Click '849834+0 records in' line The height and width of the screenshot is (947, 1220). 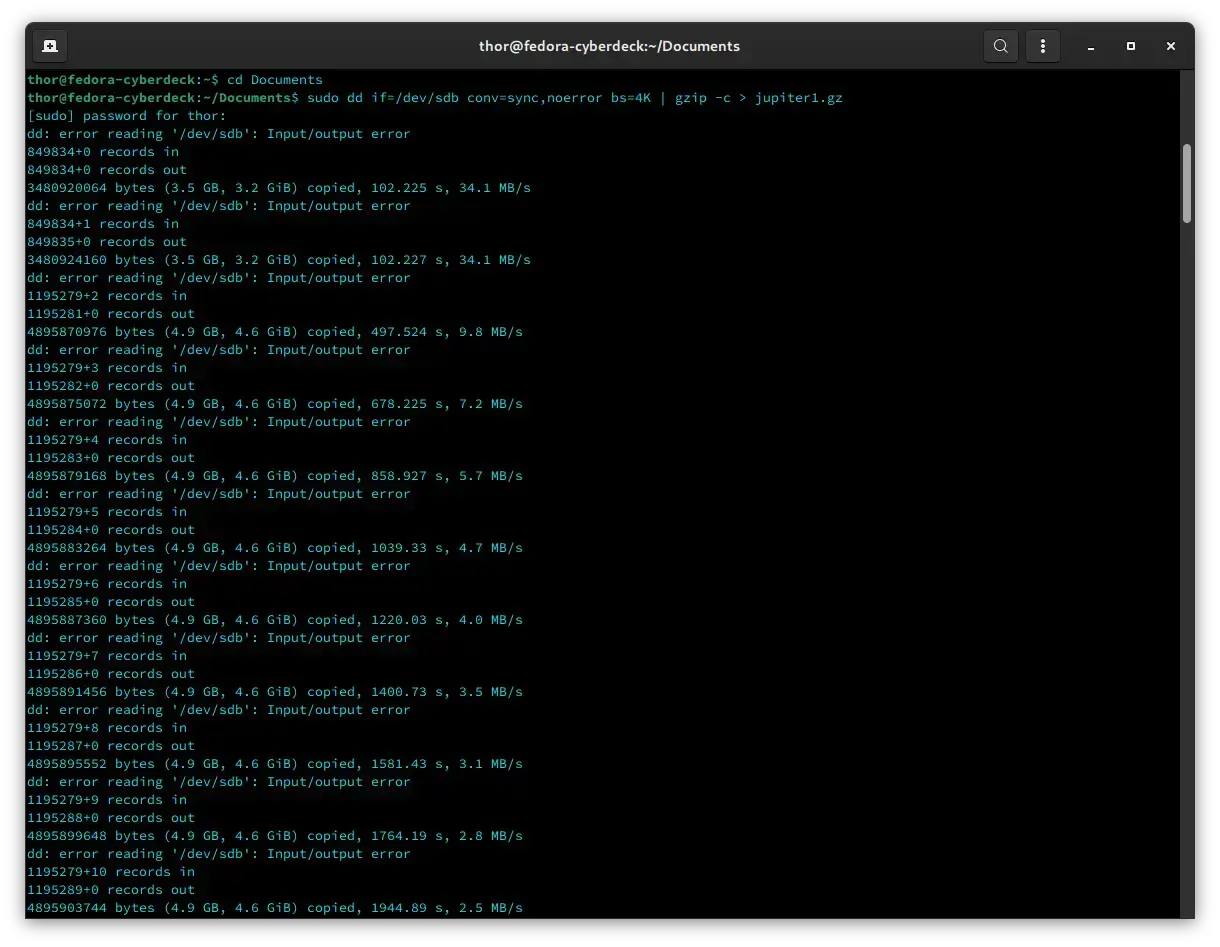click(x=103, y=151)
